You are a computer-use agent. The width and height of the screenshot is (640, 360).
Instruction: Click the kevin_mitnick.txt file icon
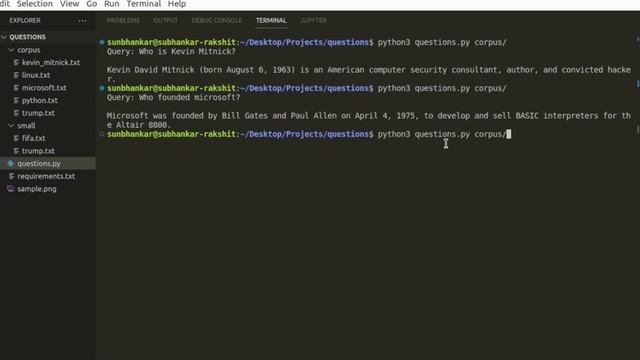point(16,62)
